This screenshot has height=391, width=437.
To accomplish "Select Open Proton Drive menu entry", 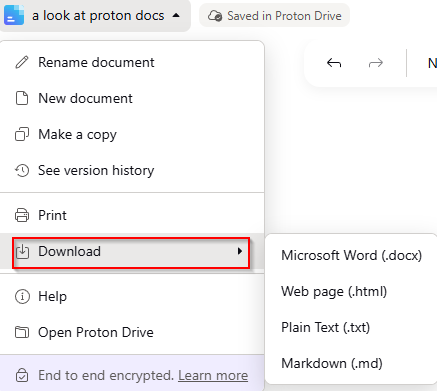I will (132, 332).
